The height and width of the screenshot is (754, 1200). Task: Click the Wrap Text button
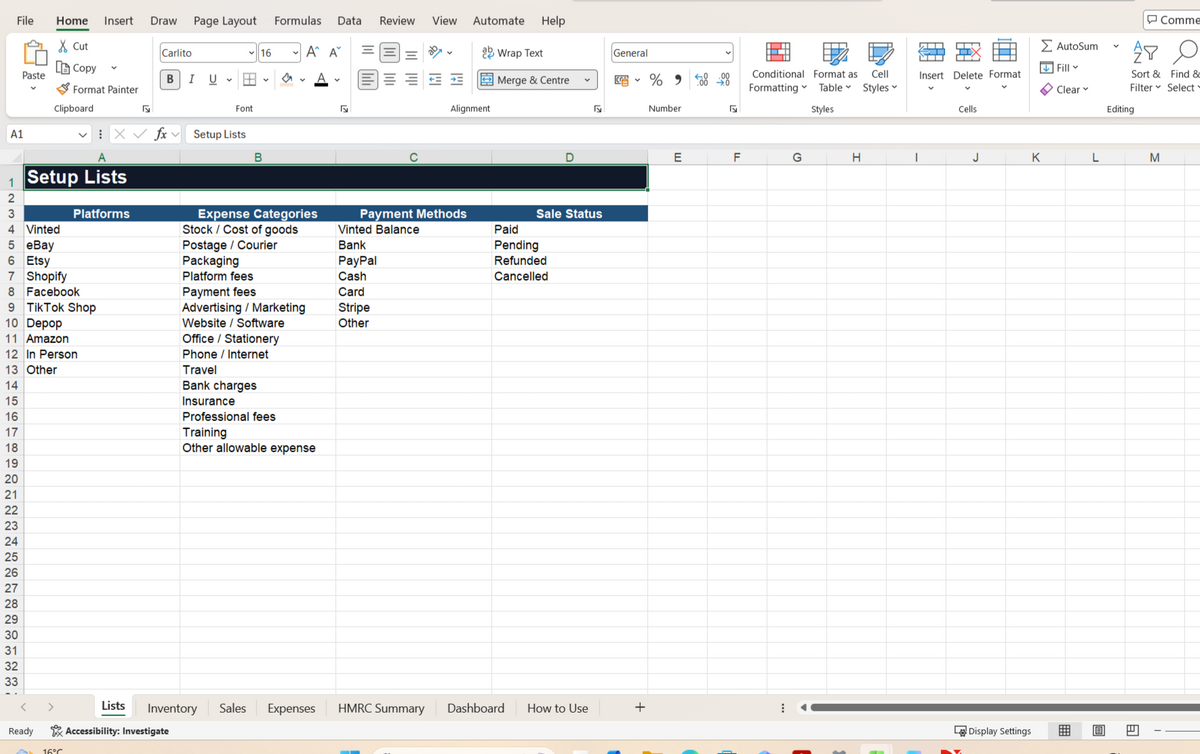[513, 53]
